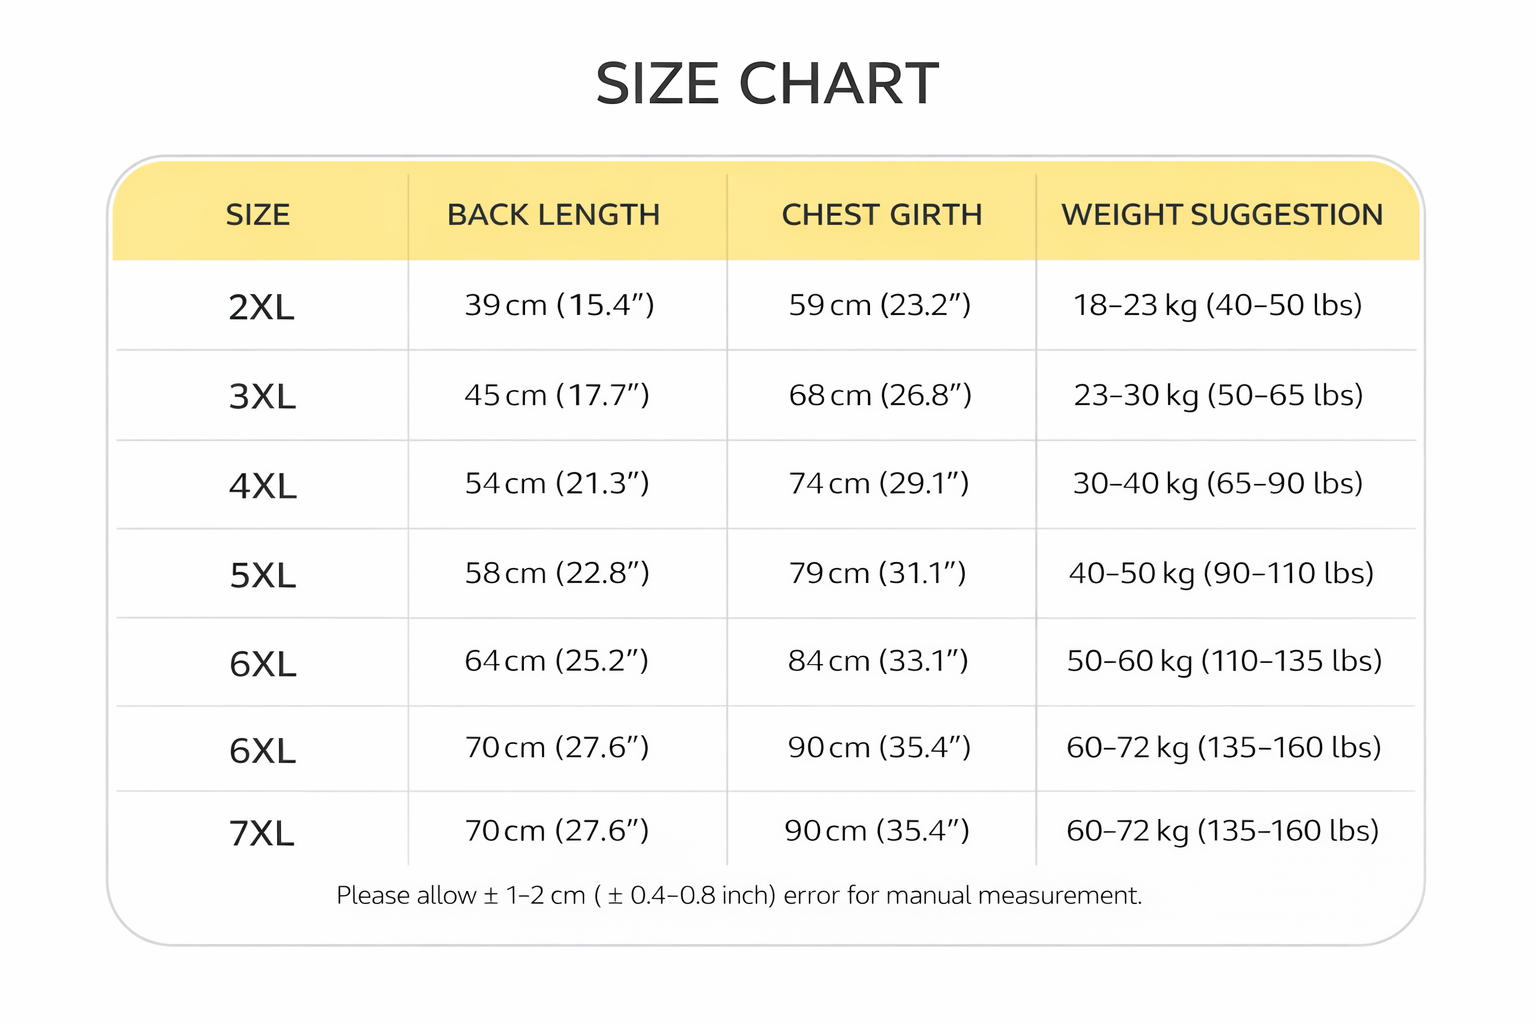Image resolution: width=1536 pixels, height=1024 pixels.
Task: Select the 59 cm (23.2") chest girth cell
Action: 880,305
